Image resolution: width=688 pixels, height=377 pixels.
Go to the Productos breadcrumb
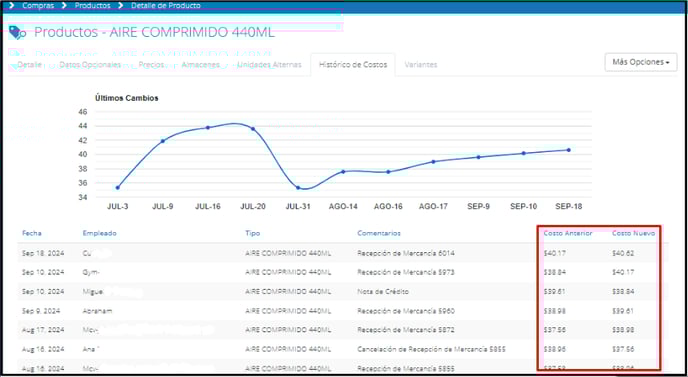(x=93, y=6)
